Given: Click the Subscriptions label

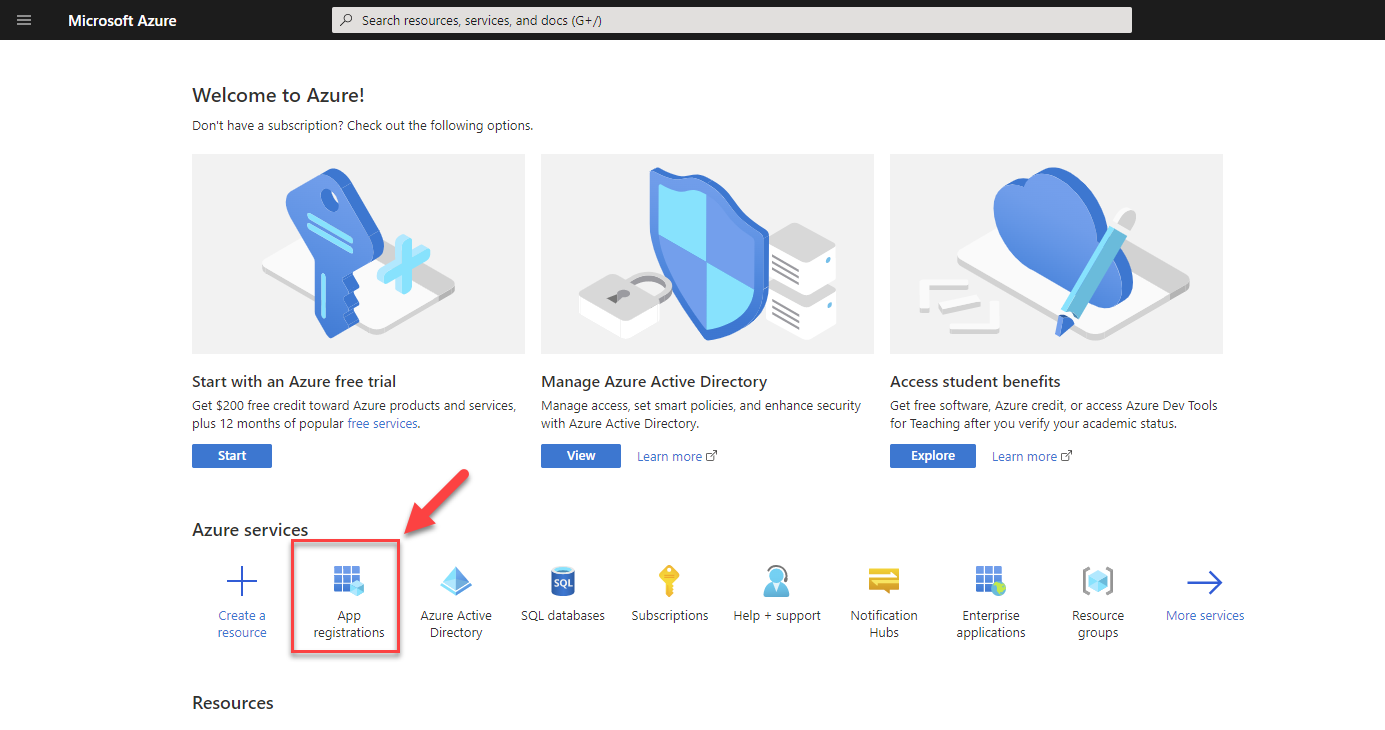Looking at the screenshot, I should tap(670, 616).
